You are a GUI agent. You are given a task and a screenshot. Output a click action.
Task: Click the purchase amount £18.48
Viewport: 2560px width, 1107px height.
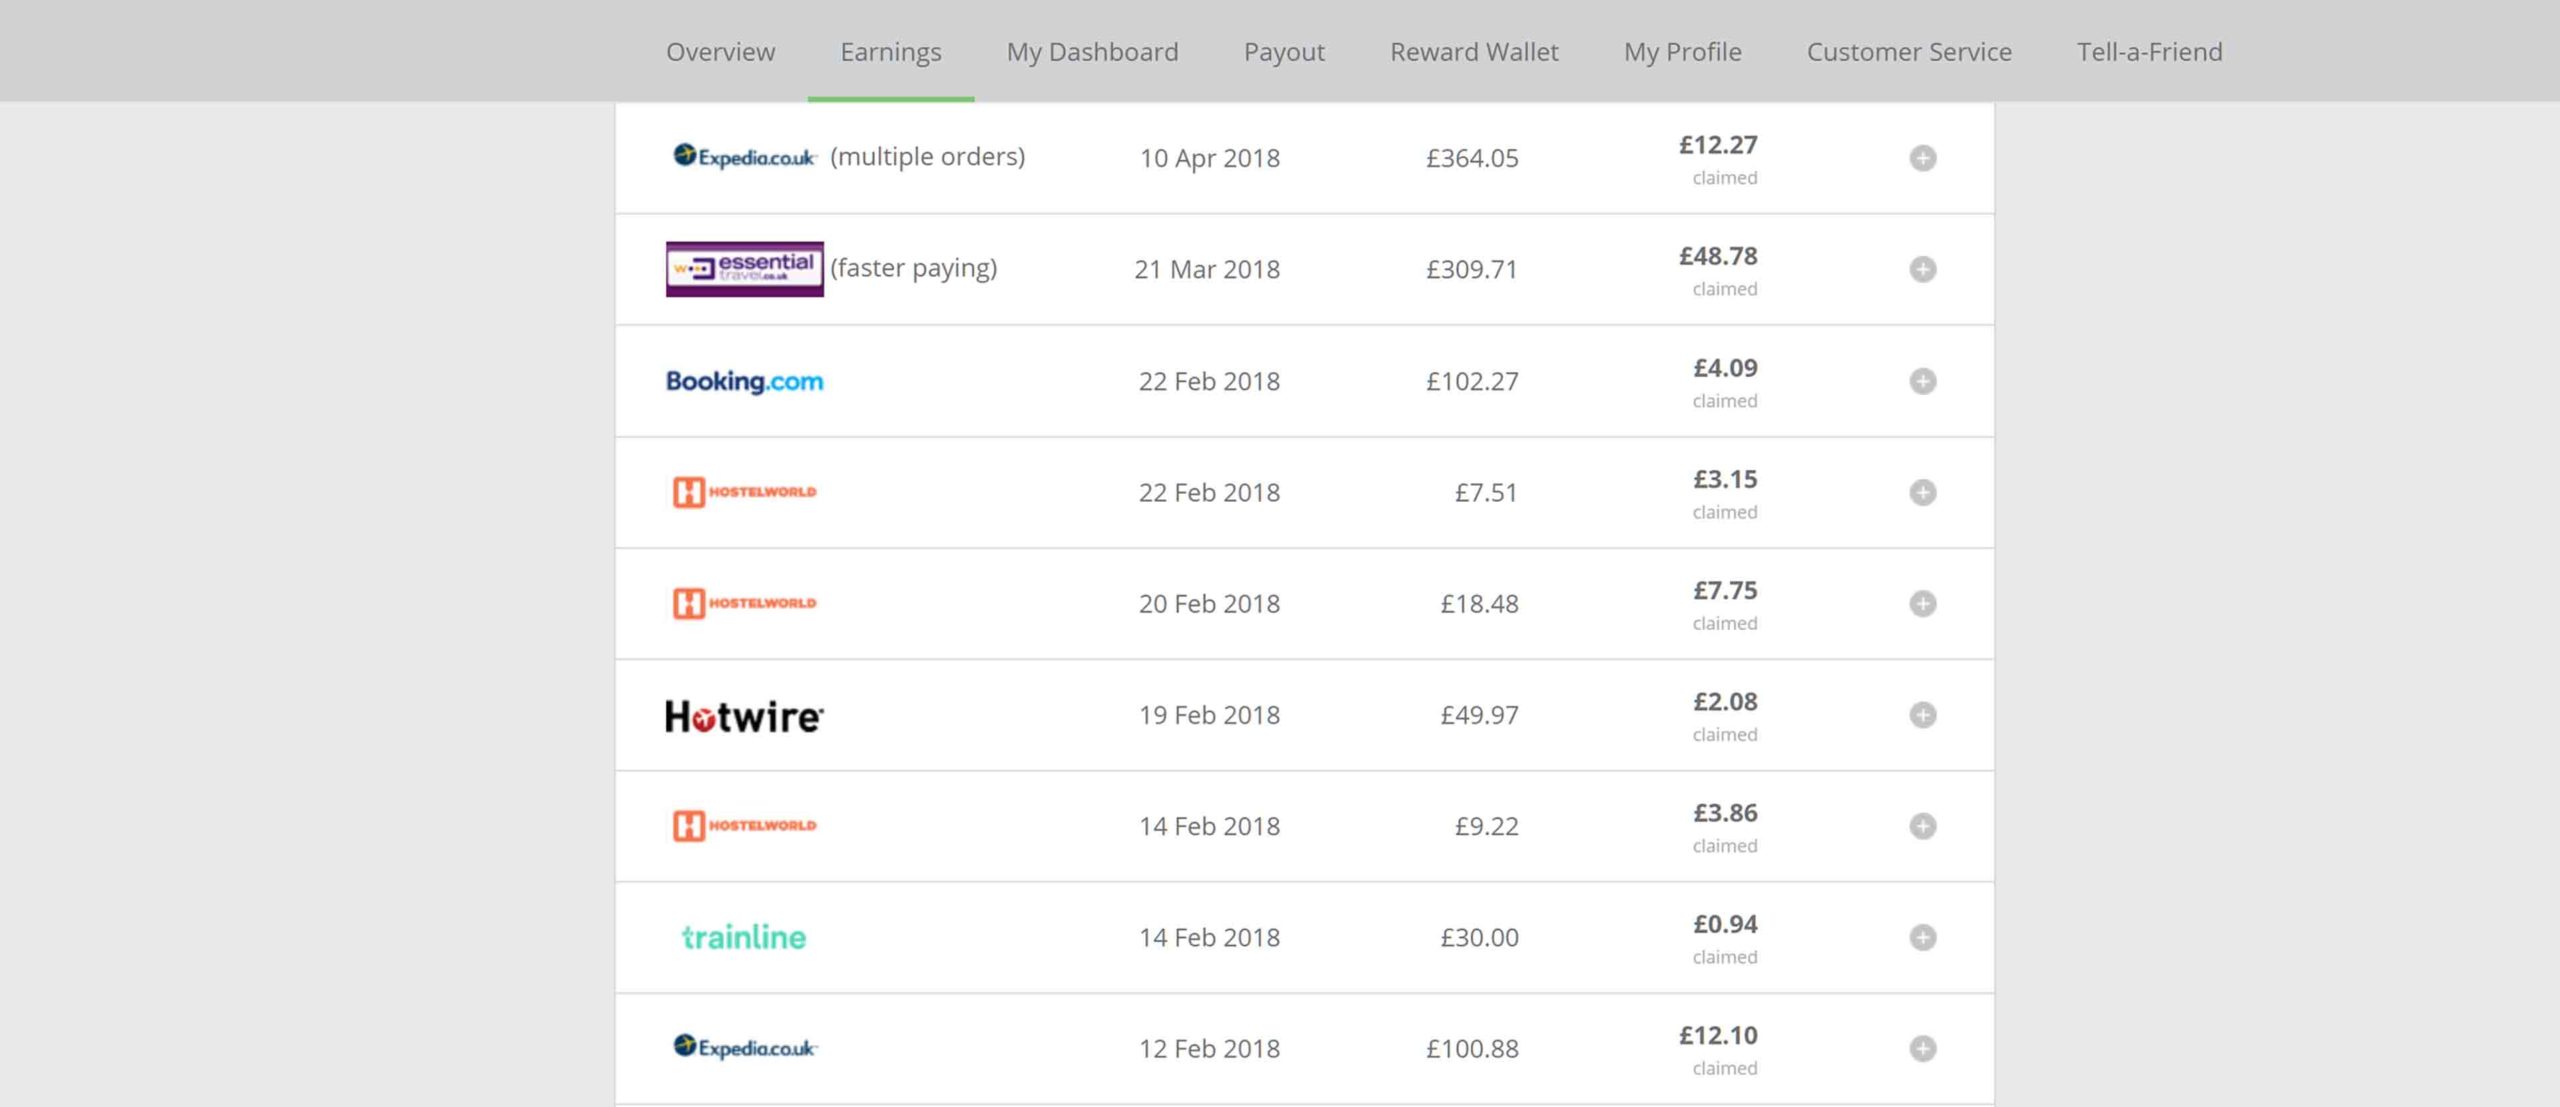tap(1479, 603)
